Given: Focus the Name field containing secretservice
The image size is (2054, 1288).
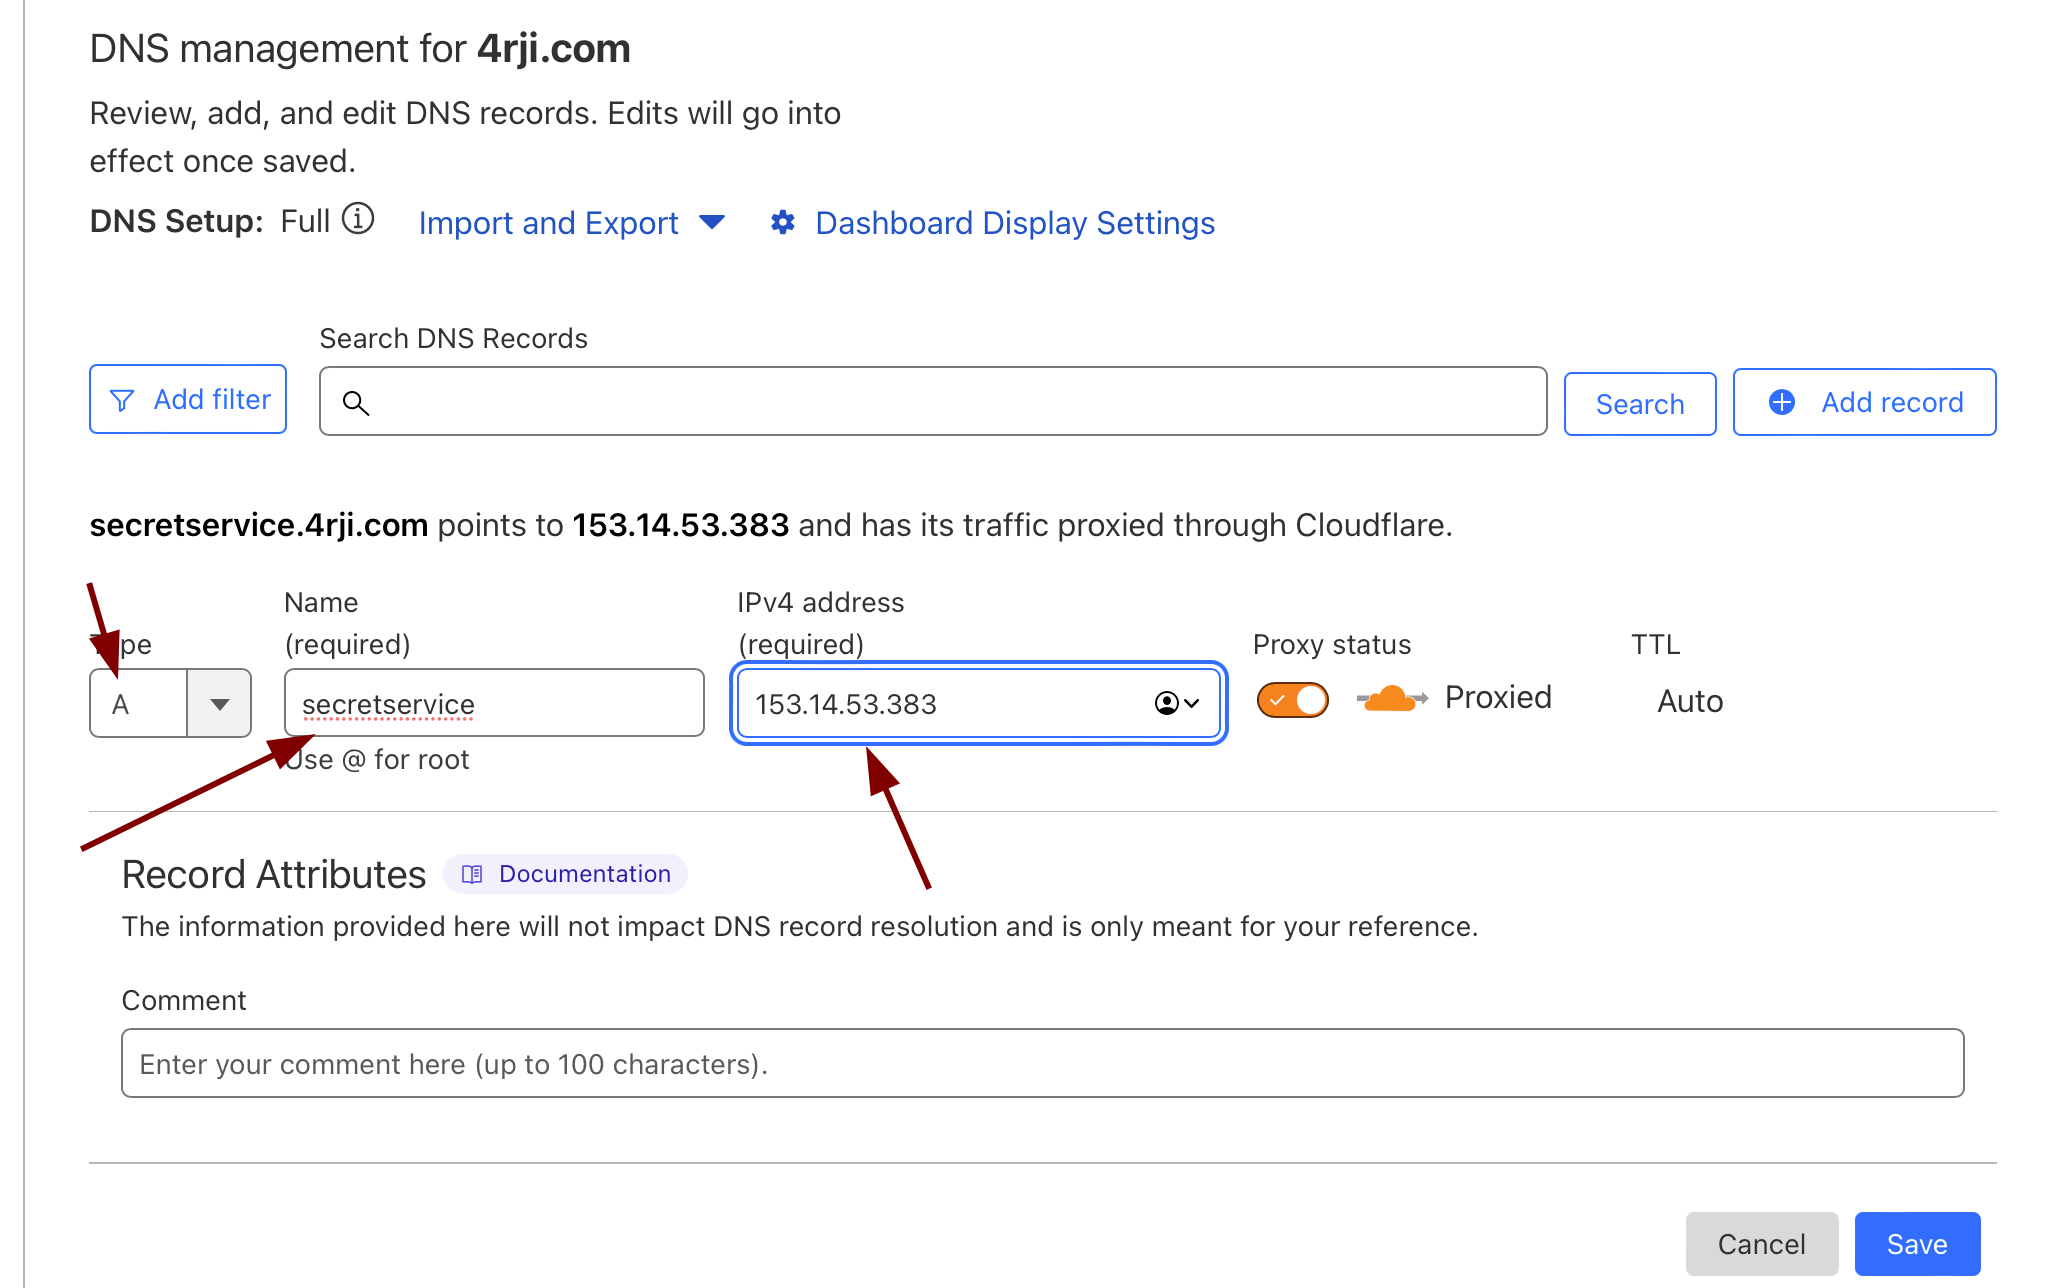Looking at the screenshot, I should 494,703.
